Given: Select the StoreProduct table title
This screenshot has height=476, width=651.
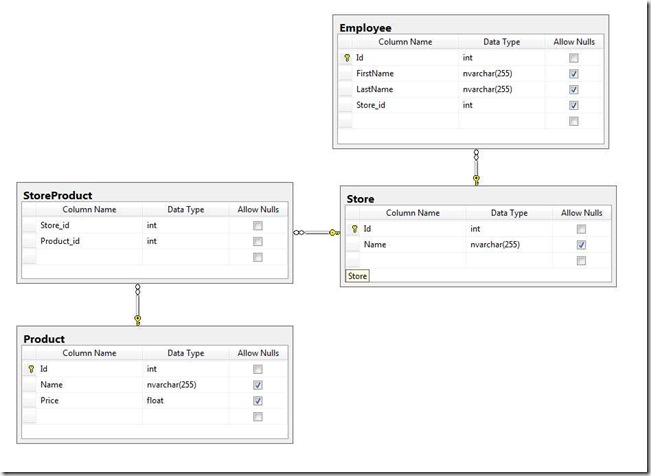Looking at the screenshot, I should 58,195.
